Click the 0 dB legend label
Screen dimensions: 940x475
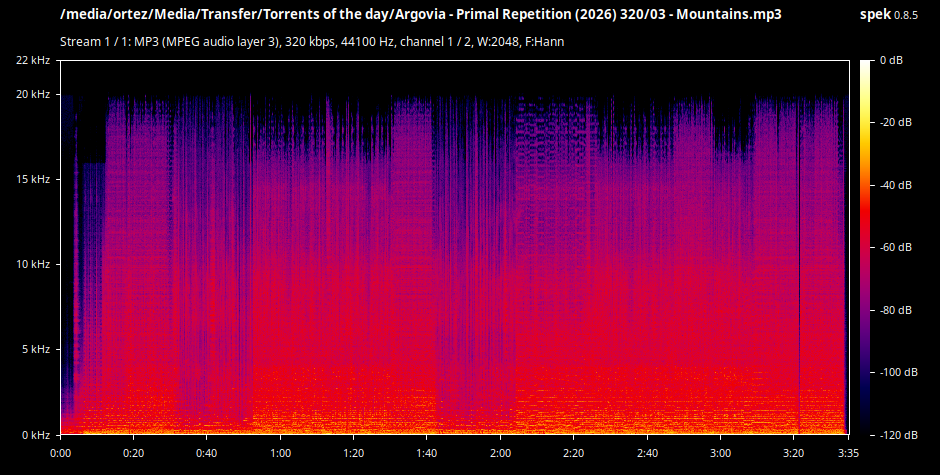coord(891,60)
